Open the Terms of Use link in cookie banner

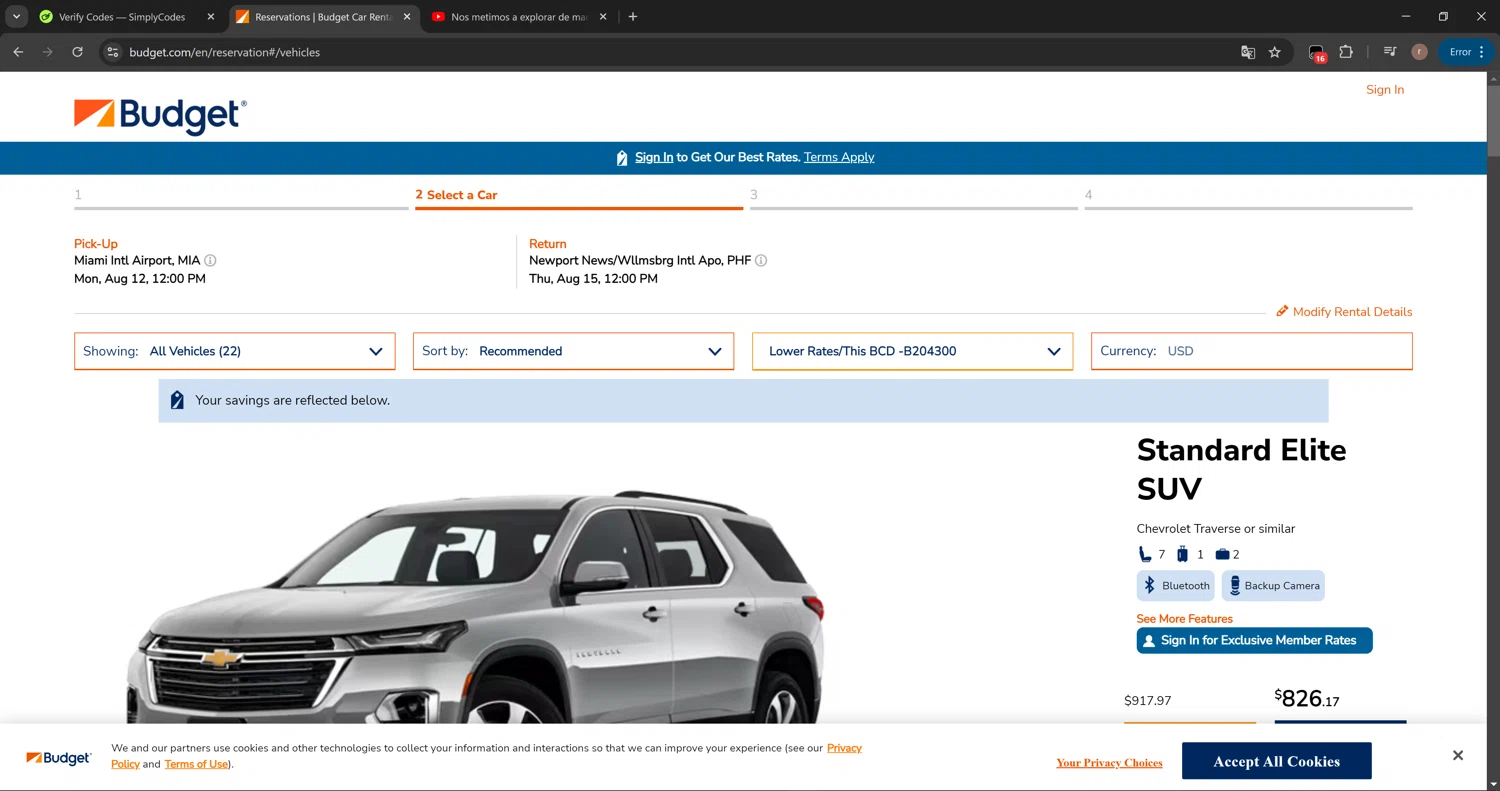point(197,764)
